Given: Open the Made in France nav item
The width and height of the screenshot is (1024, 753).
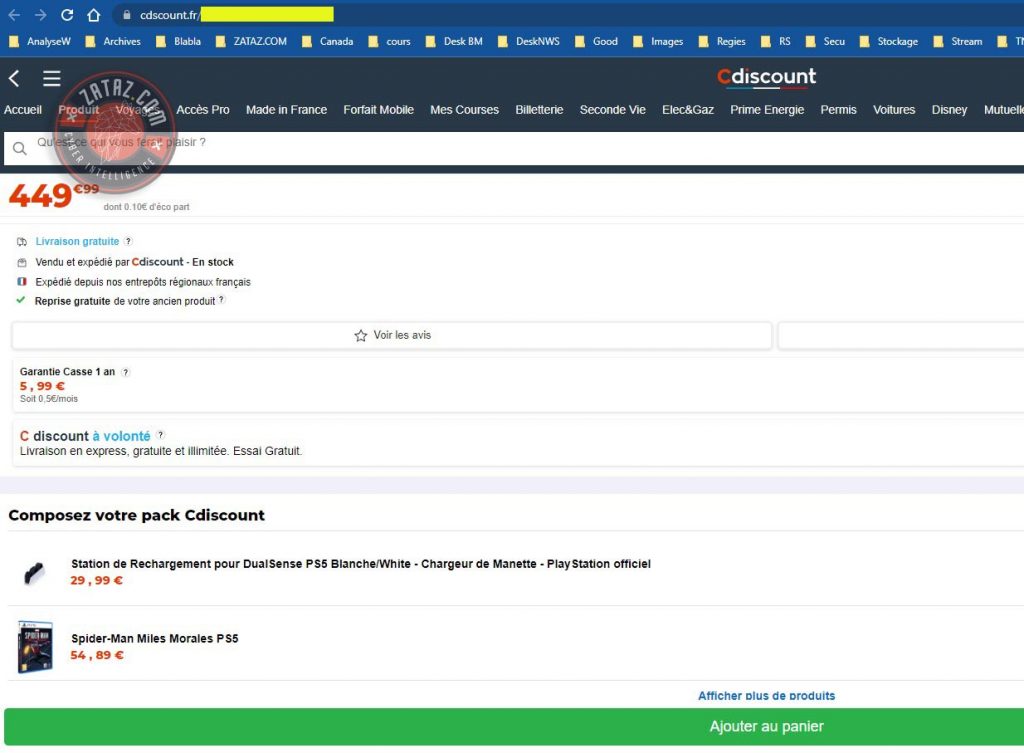Looking at the screenshot, I should (x=286, y=110).
